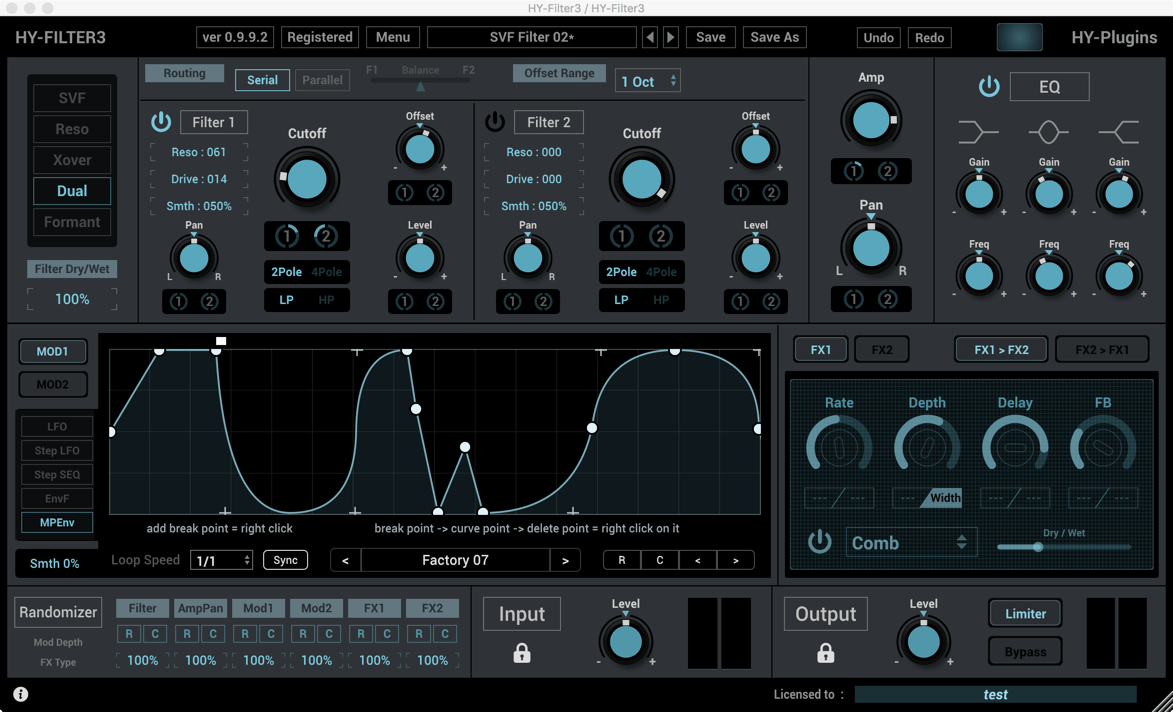The height and width of the screenshot is (712, 1173).
Task: Select the low-shelf band icon in the EQ
Action: [978, 131]
